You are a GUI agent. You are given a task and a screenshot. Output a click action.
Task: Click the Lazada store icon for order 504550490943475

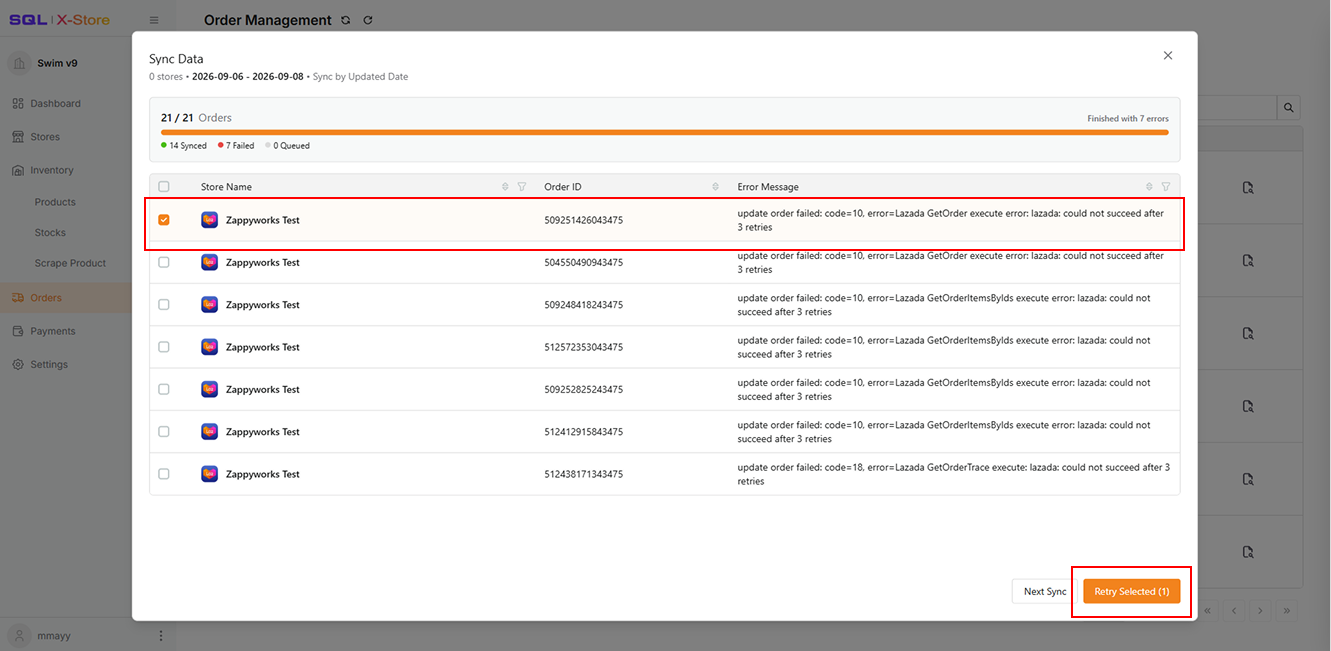pos(209,262)
